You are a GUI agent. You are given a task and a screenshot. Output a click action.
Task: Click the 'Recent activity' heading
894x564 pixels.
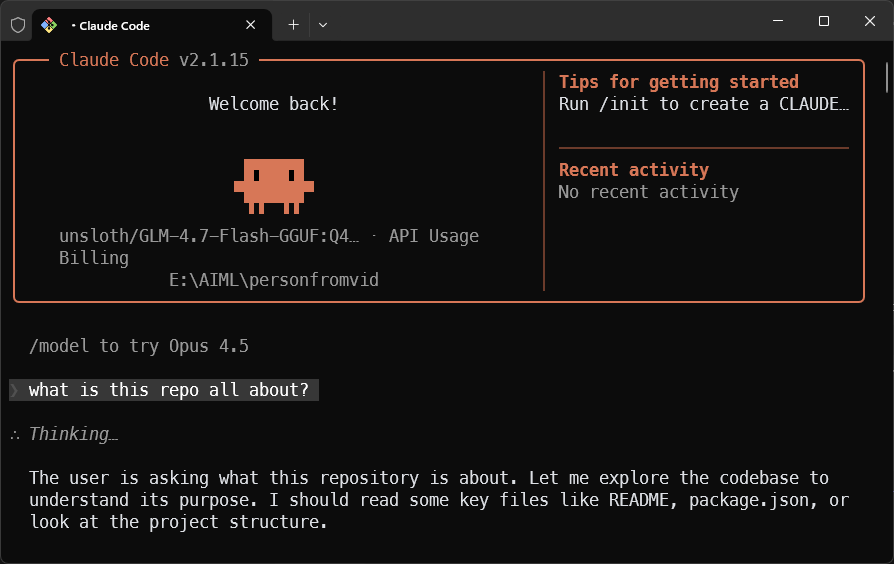point(633,170)
